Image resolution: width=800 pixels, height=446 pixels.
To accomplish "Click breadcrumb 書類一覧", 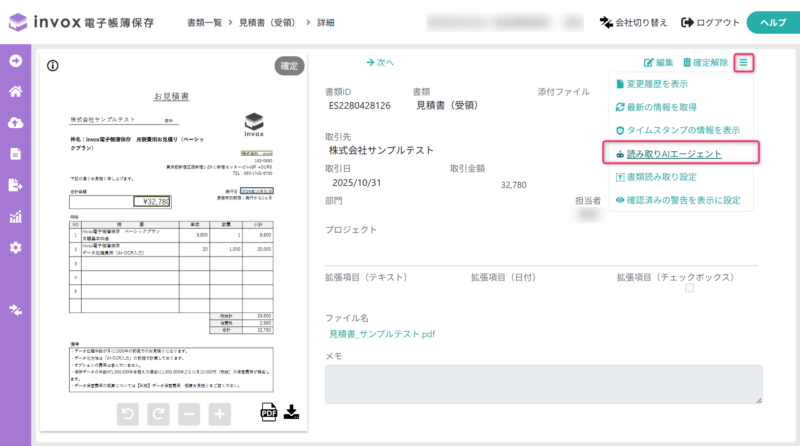I will tap(204, 22).
